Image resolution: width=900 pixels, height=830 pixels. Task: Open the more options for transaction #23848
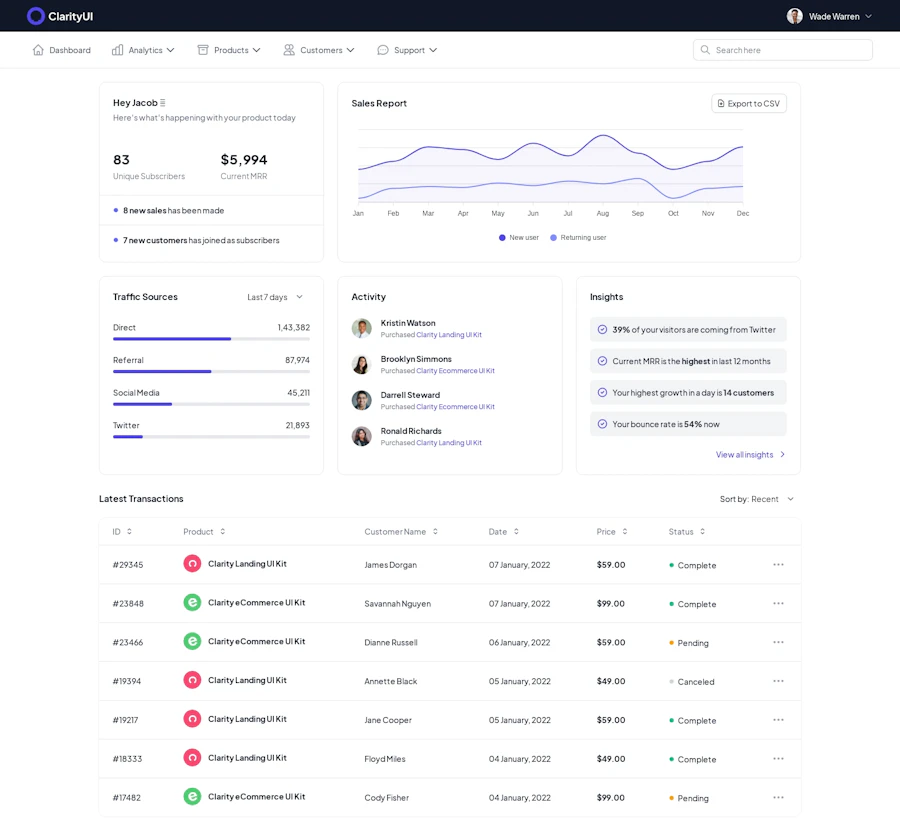[x=778, y=603]
